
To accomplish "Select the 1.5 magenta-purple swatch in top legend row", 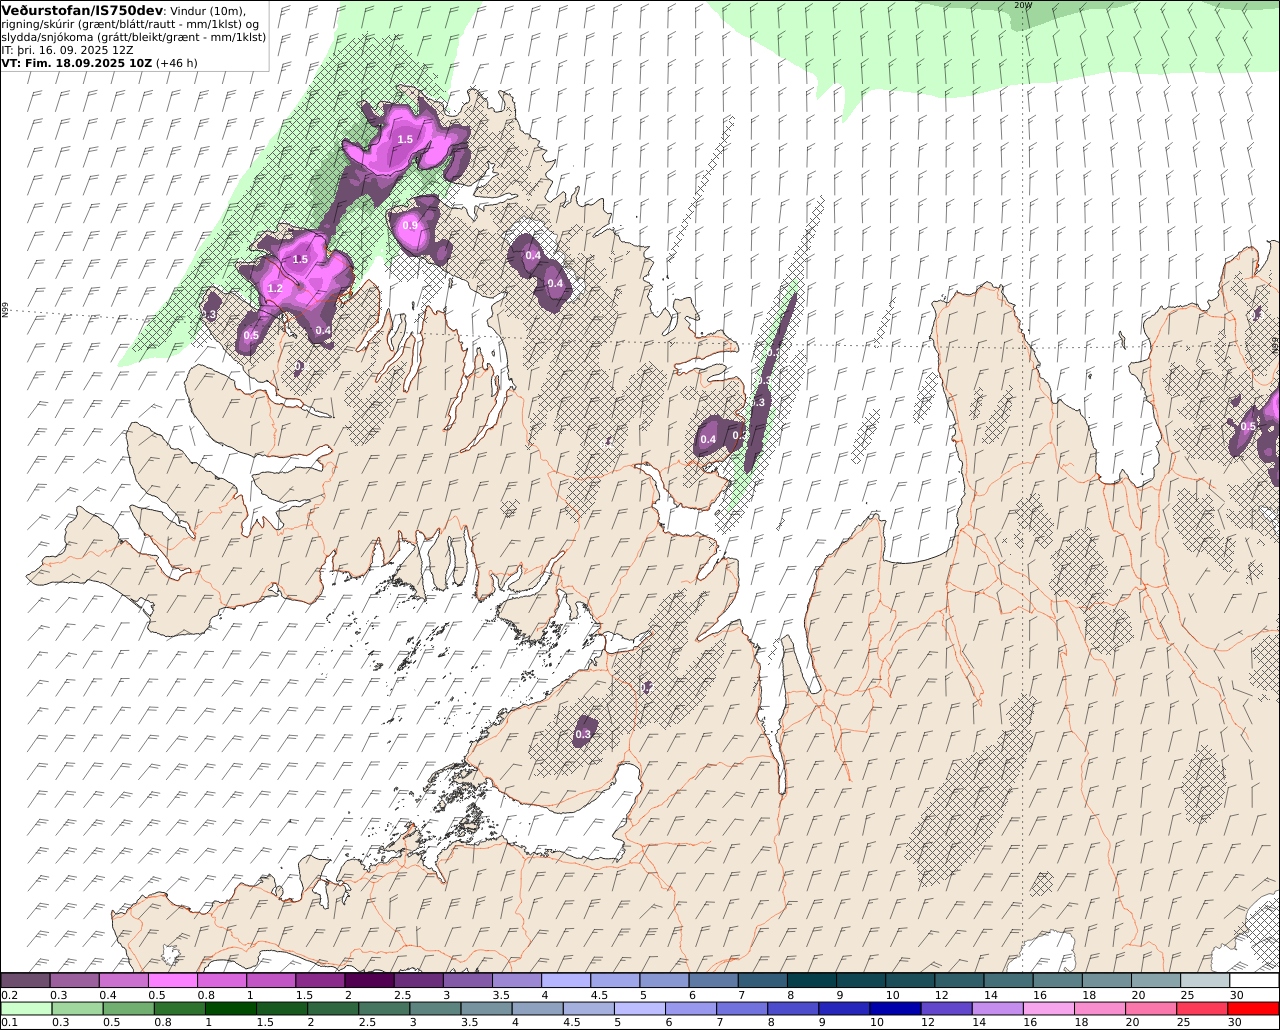I will (320, 980).
